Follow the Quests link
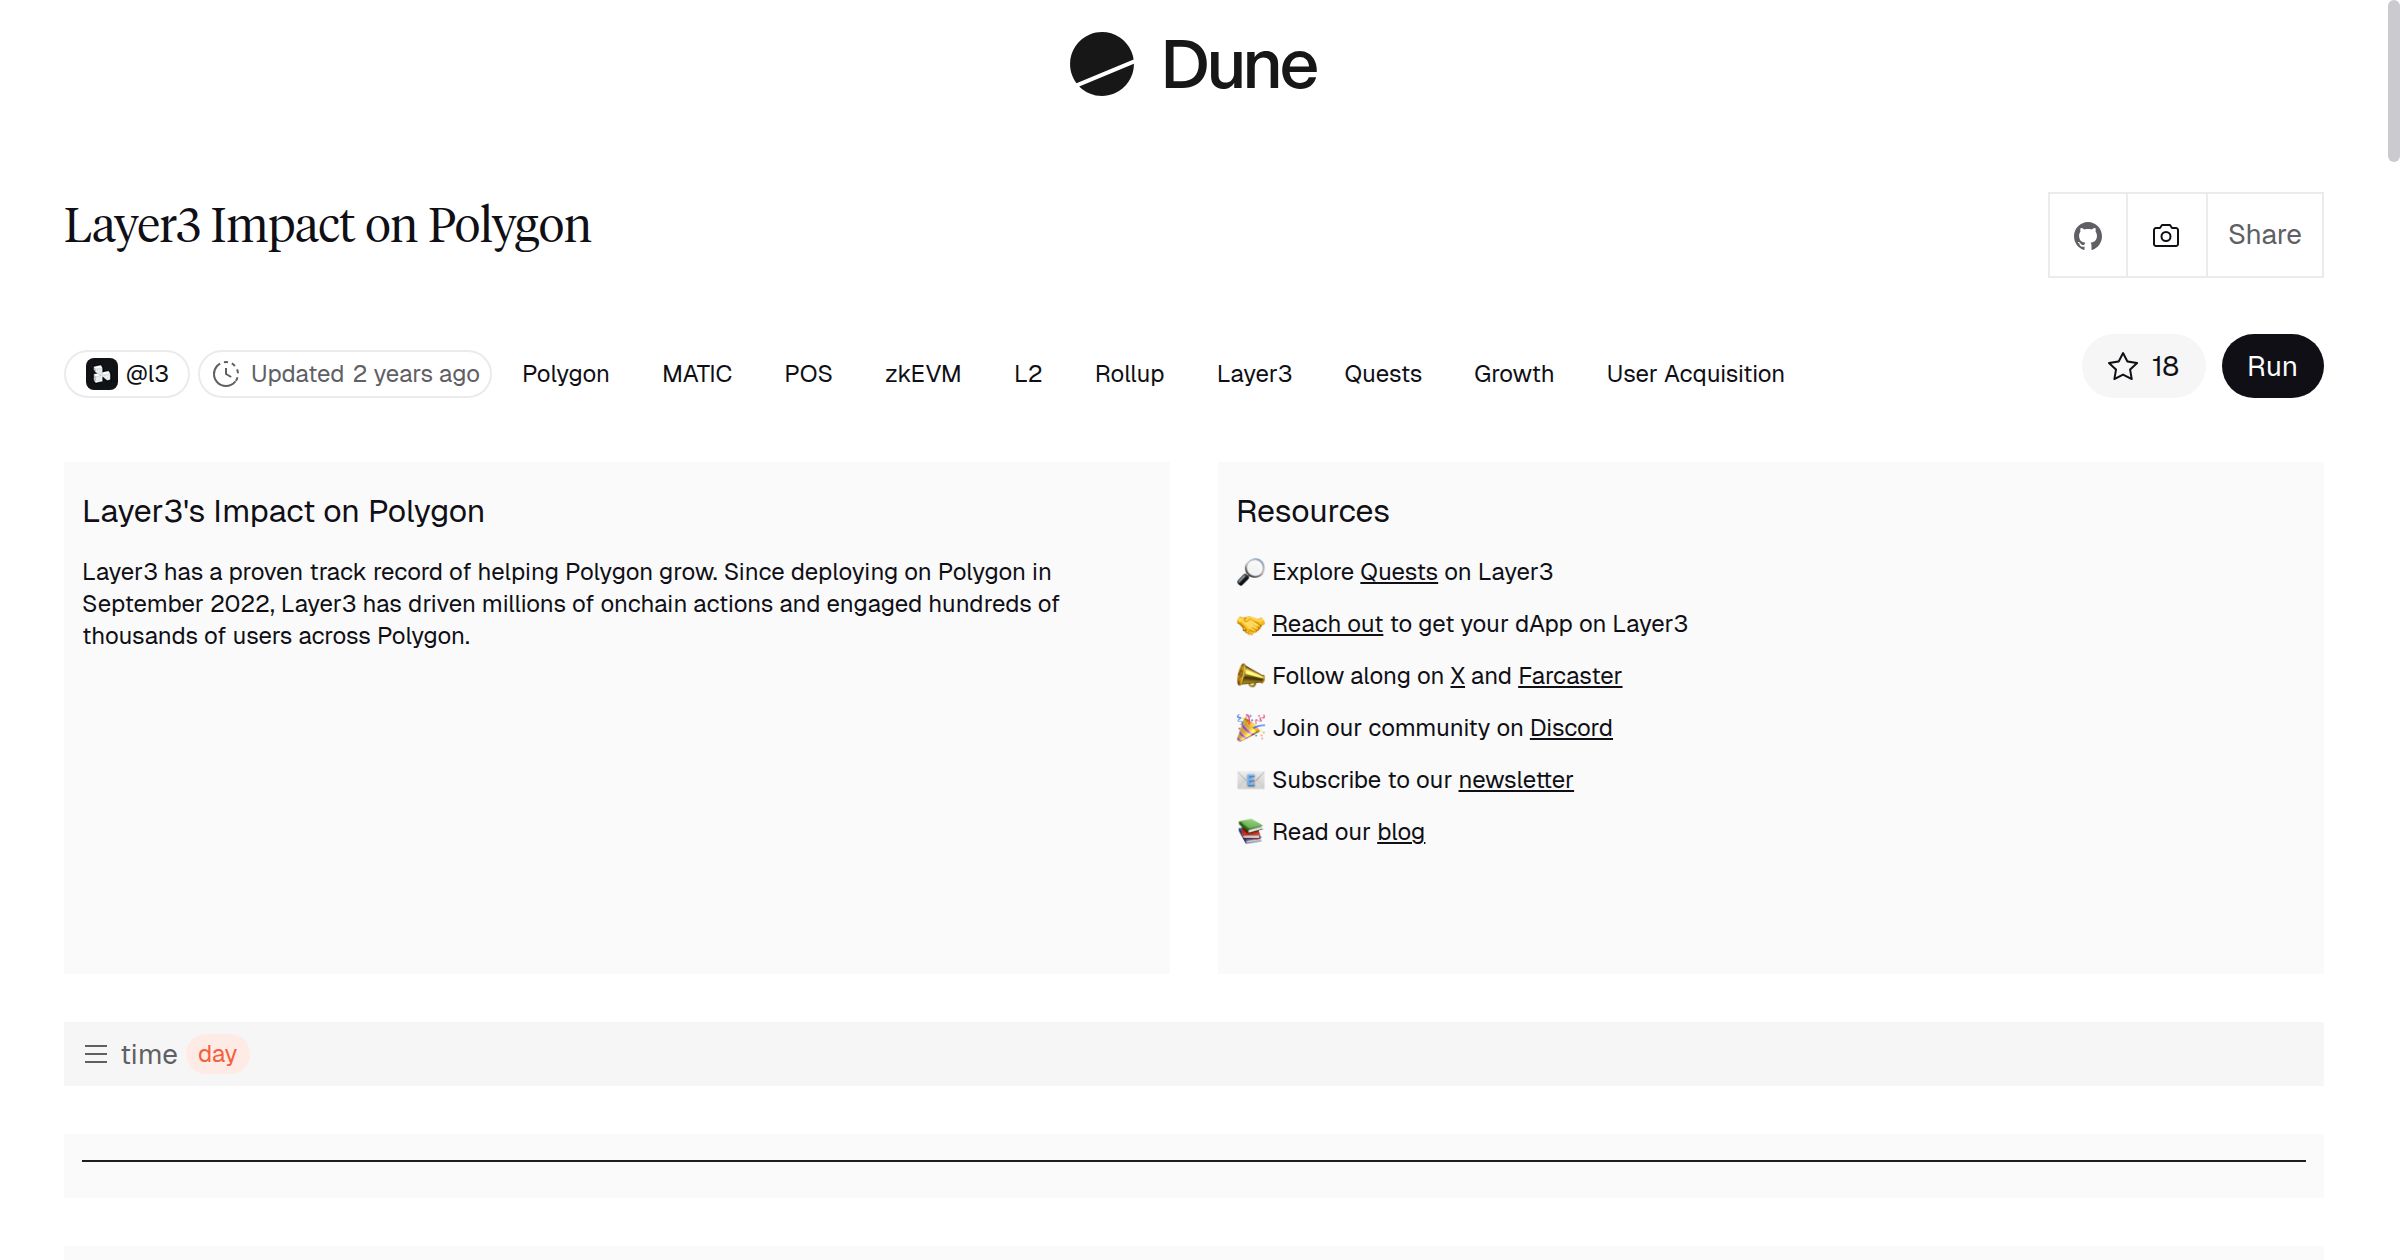This screenshot has height=1260, width=2400. [1398, 572]
